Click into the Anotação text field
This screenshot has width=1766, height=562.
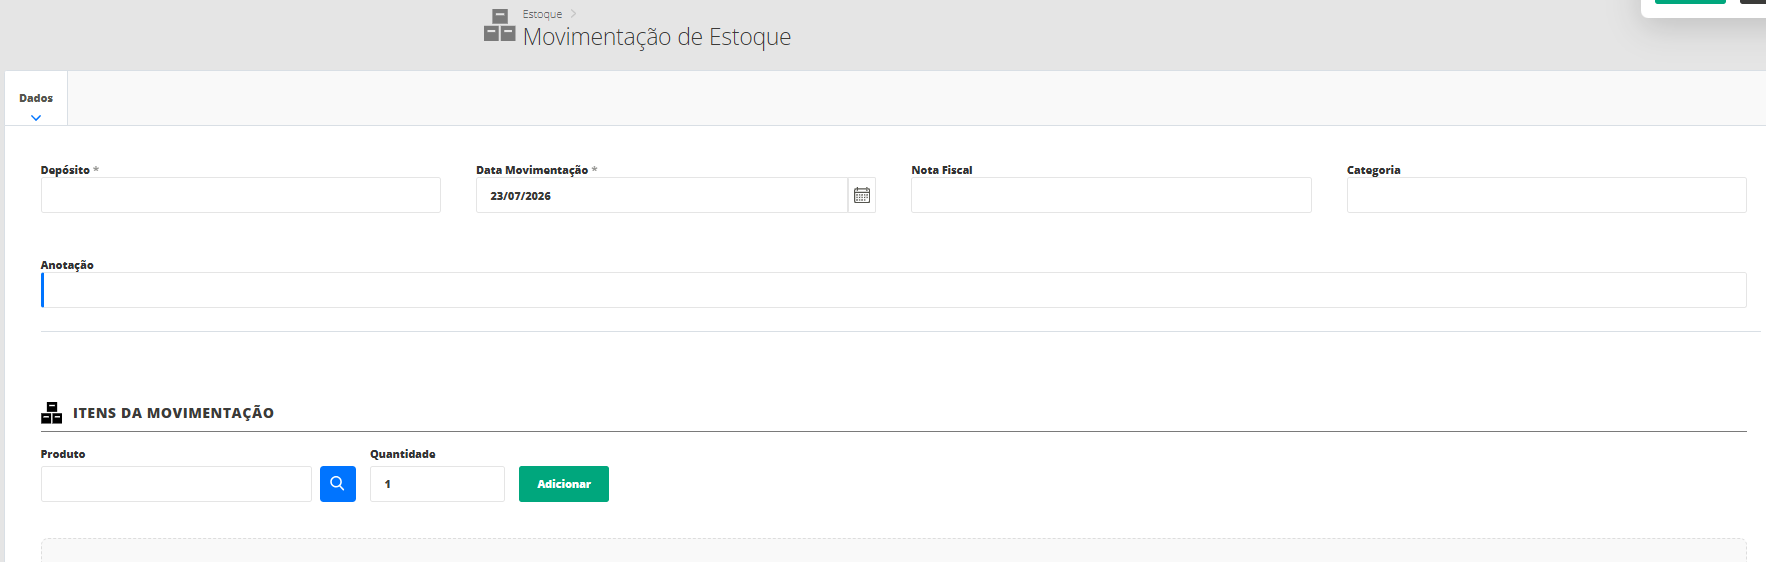click(894, 290)
